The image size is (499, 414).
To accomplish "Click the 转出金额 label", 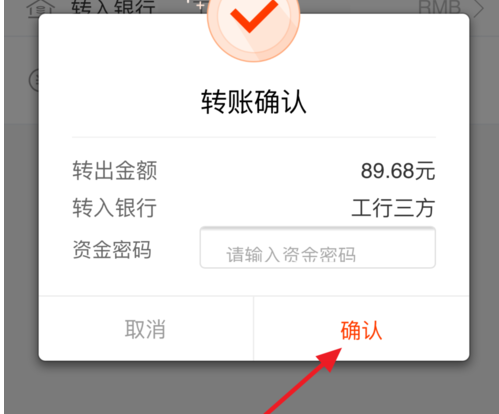I will click(x=115, y=171).
